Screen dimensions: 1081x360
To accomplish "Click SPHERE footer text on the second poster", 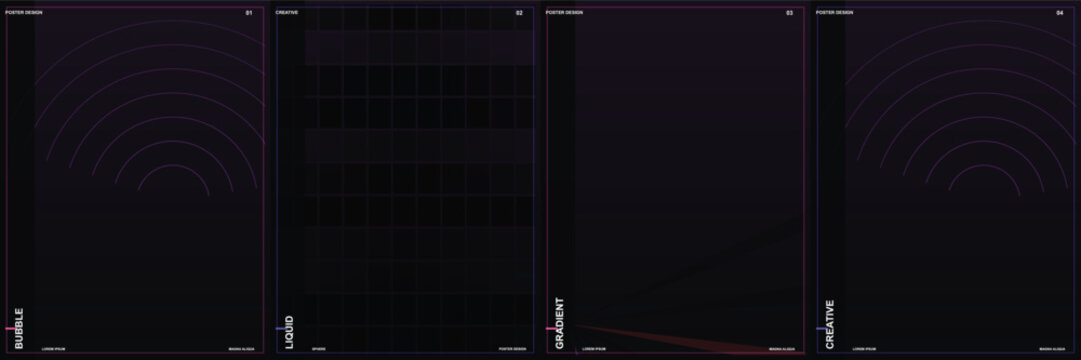I will (x=319, y=349).
